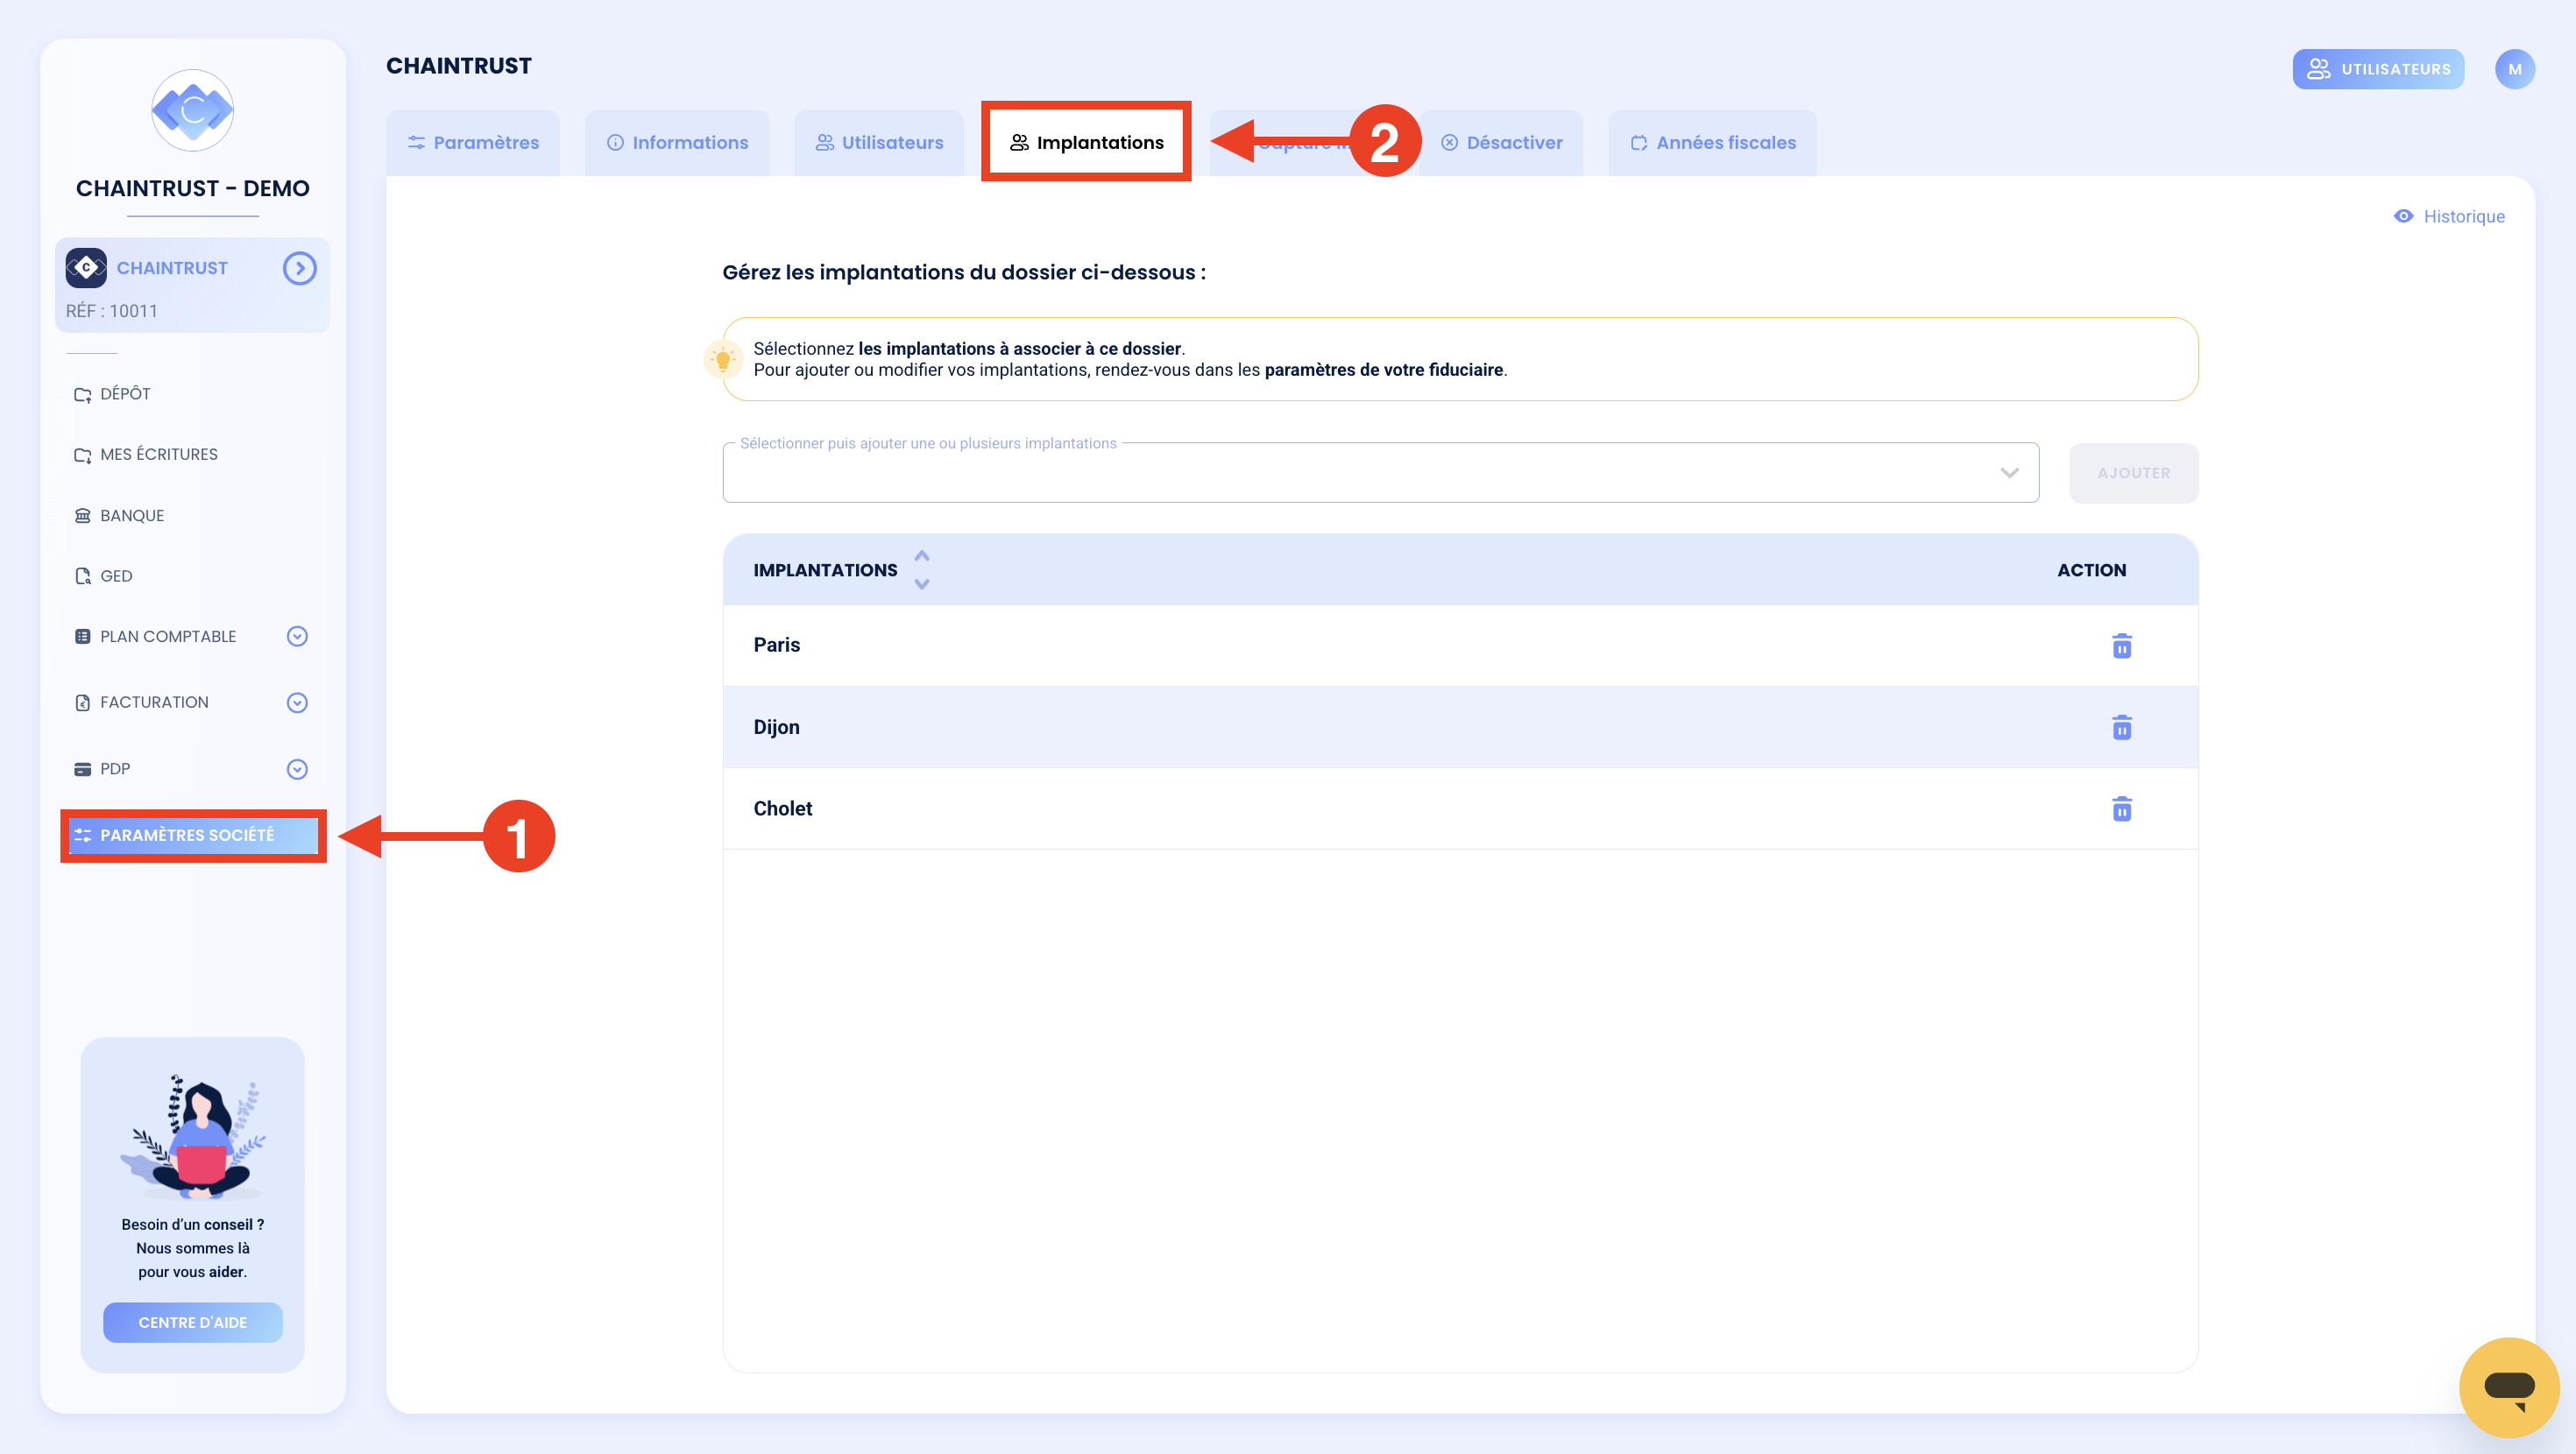The height and width of the screenshot is (1454, 2576).
Task: Click the ACTION column header
Action: tap(2091, 570)
